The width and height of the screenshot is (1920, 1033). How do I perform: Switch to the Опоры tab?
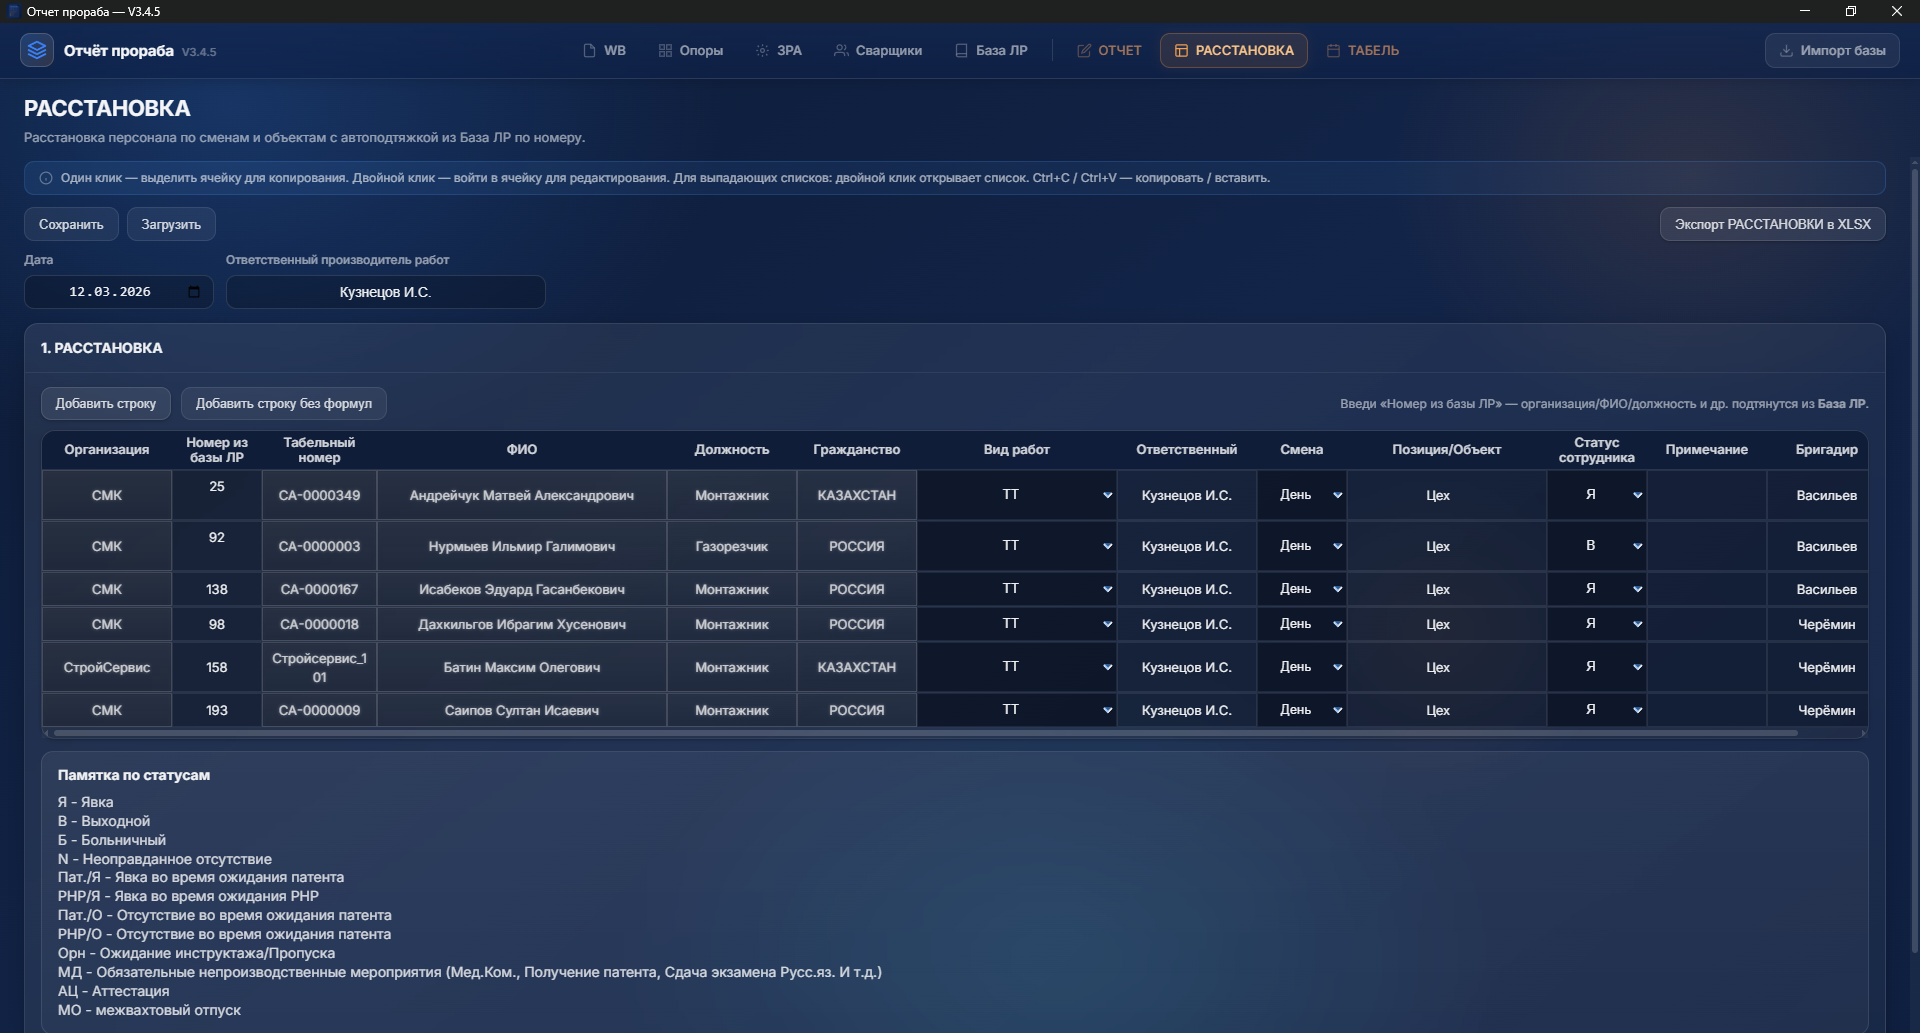[x=690, y=50]
